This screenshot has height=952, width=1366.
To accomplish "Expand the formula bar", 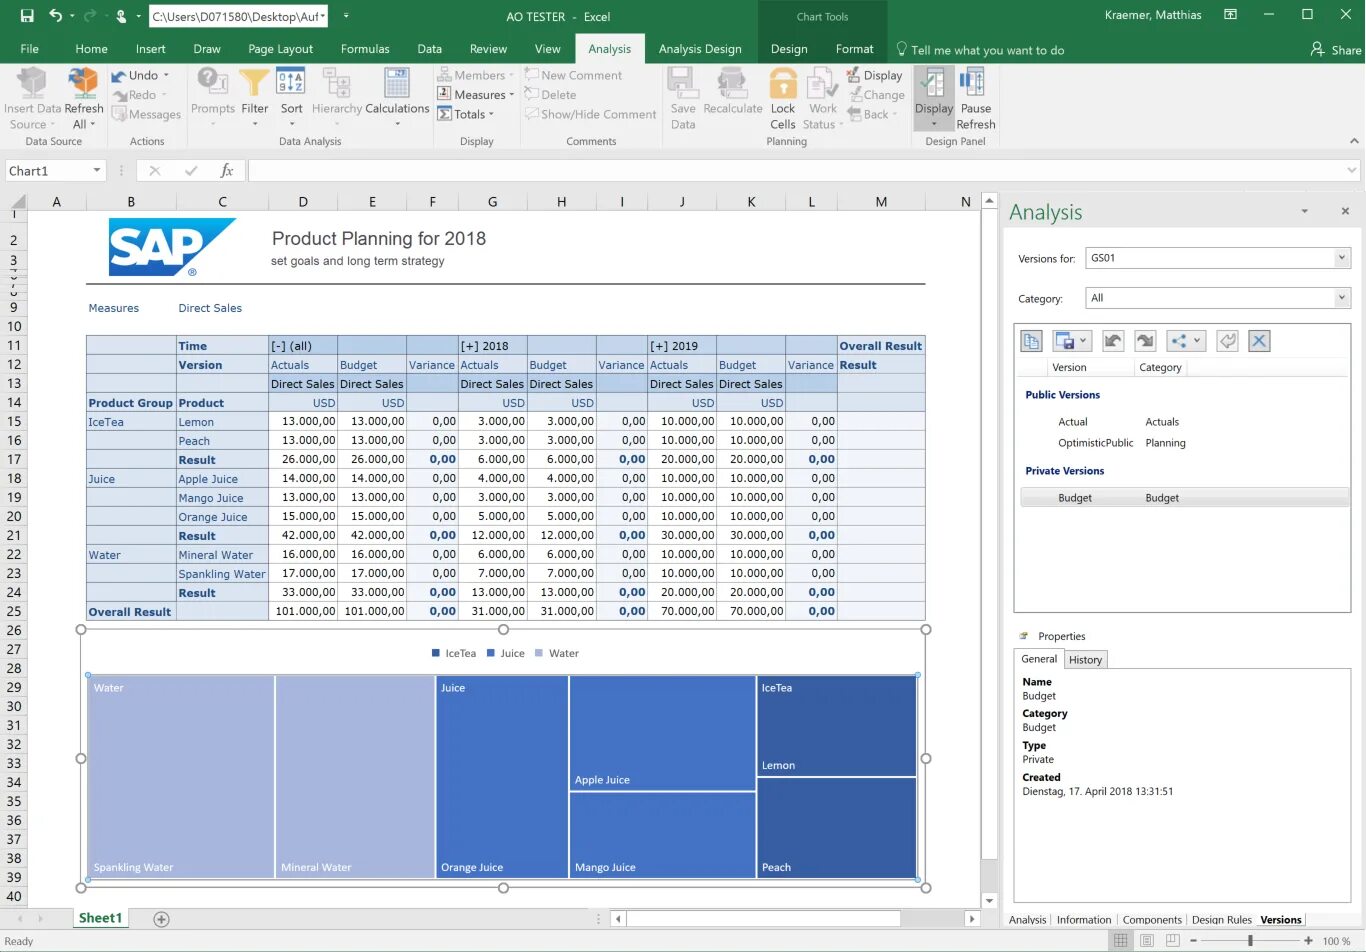I will [x=1352, y=171].
